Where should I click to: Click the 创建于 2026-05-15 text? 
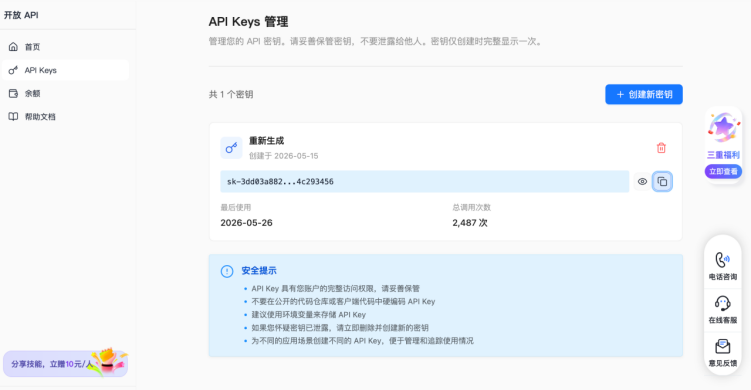pyautogui.click(x=284, y=156)
